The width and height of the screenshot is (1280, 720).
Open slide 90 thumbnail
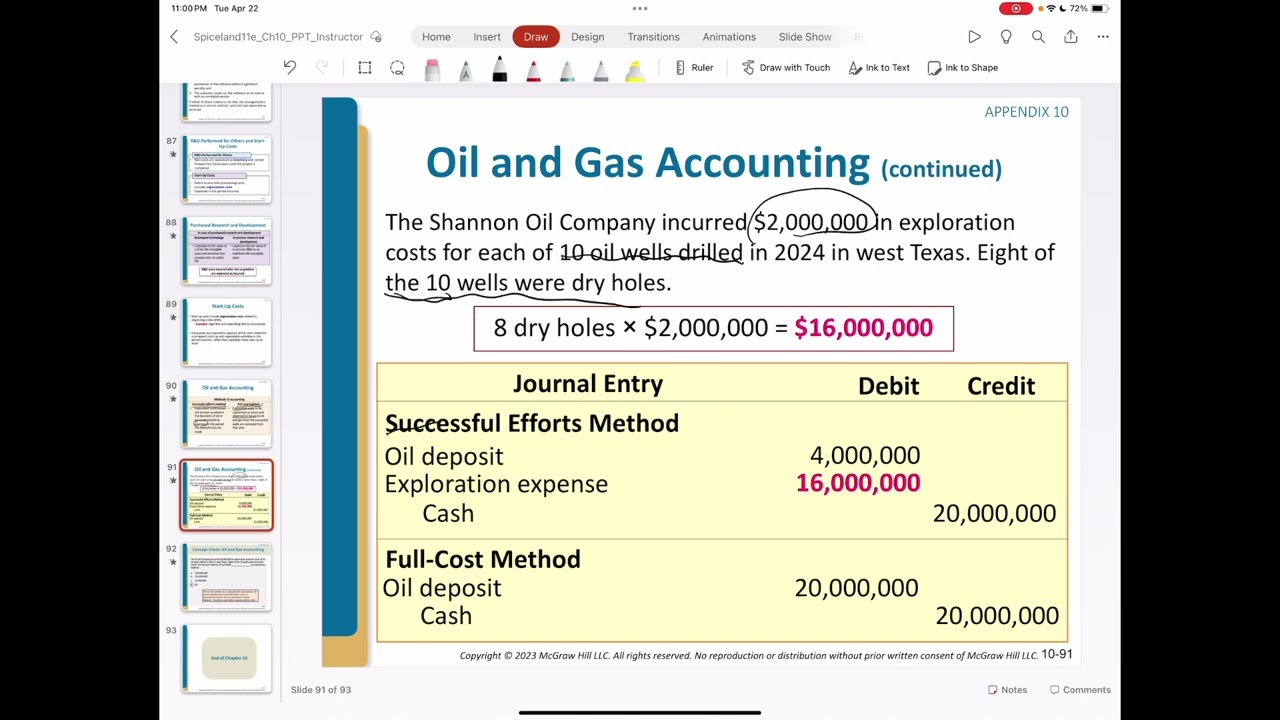[226, 413]
